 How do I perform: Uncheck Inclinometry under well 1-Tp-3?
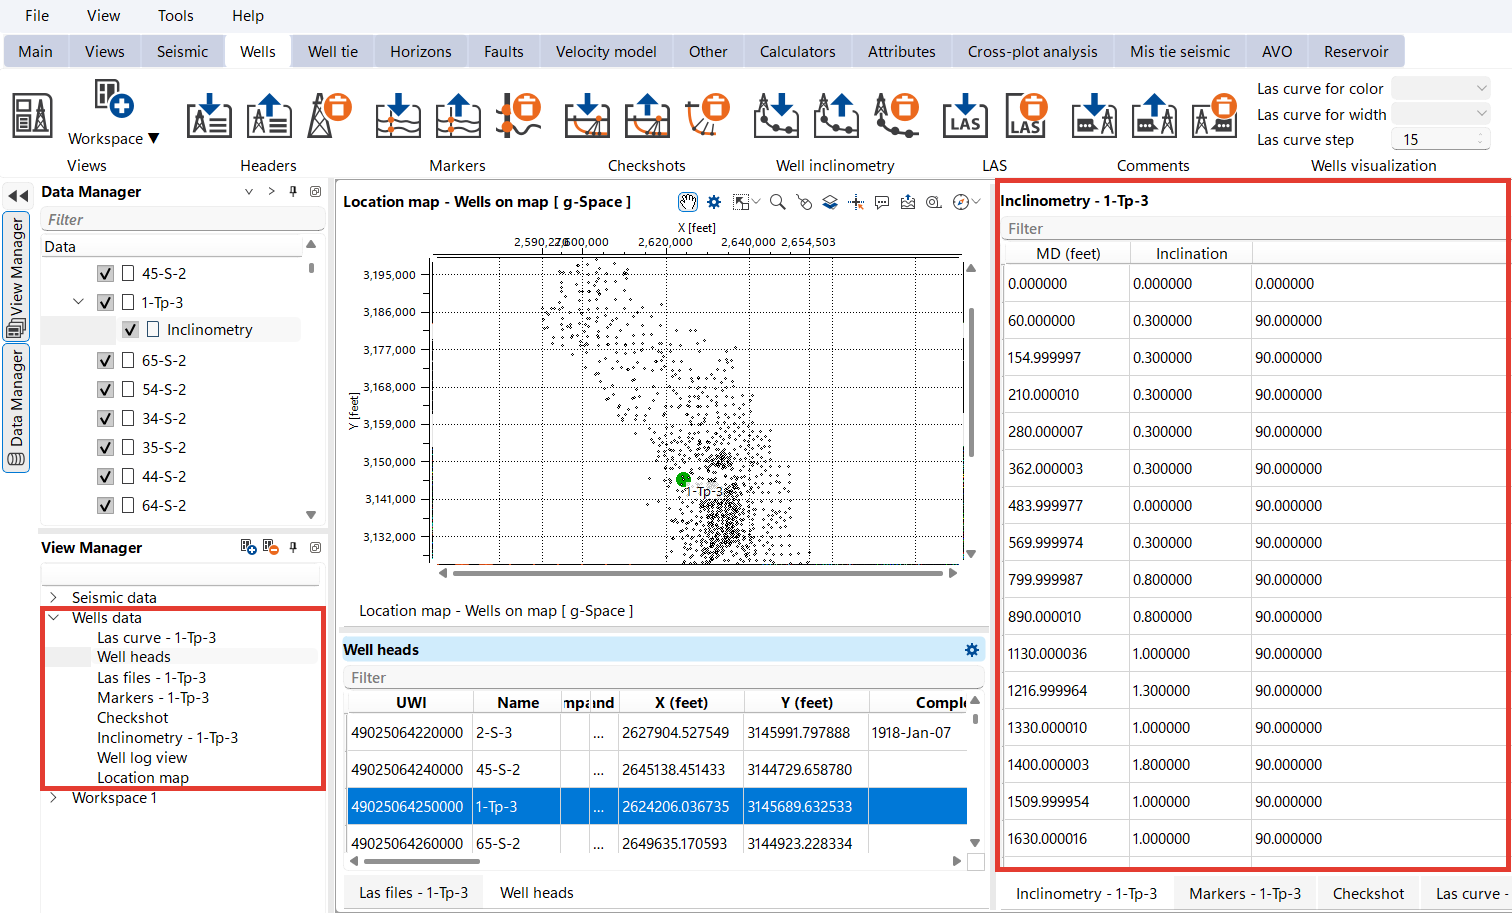(131, 329)
